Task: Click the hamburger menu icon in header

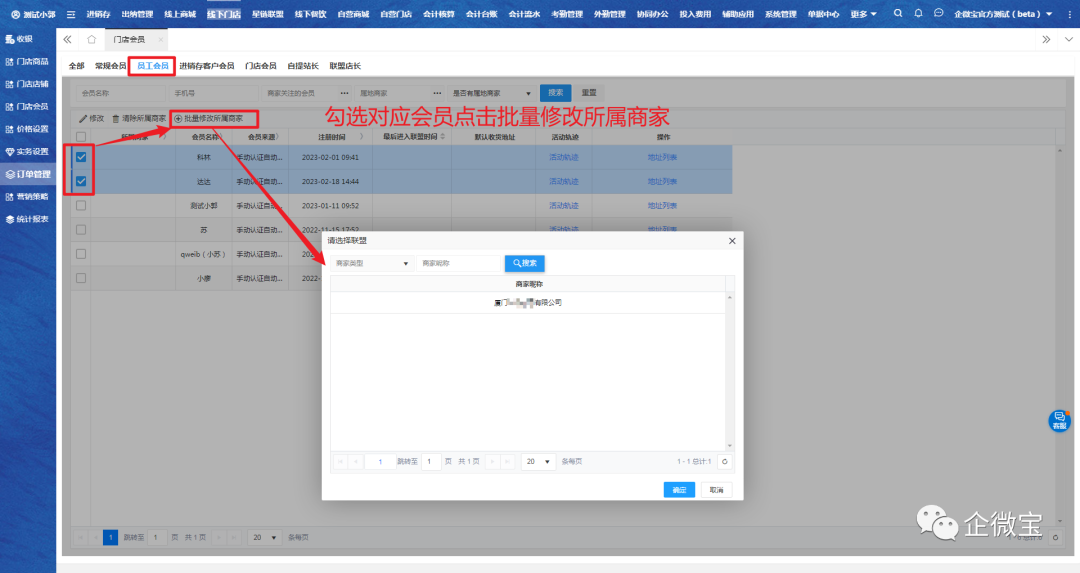Action: 71,14
